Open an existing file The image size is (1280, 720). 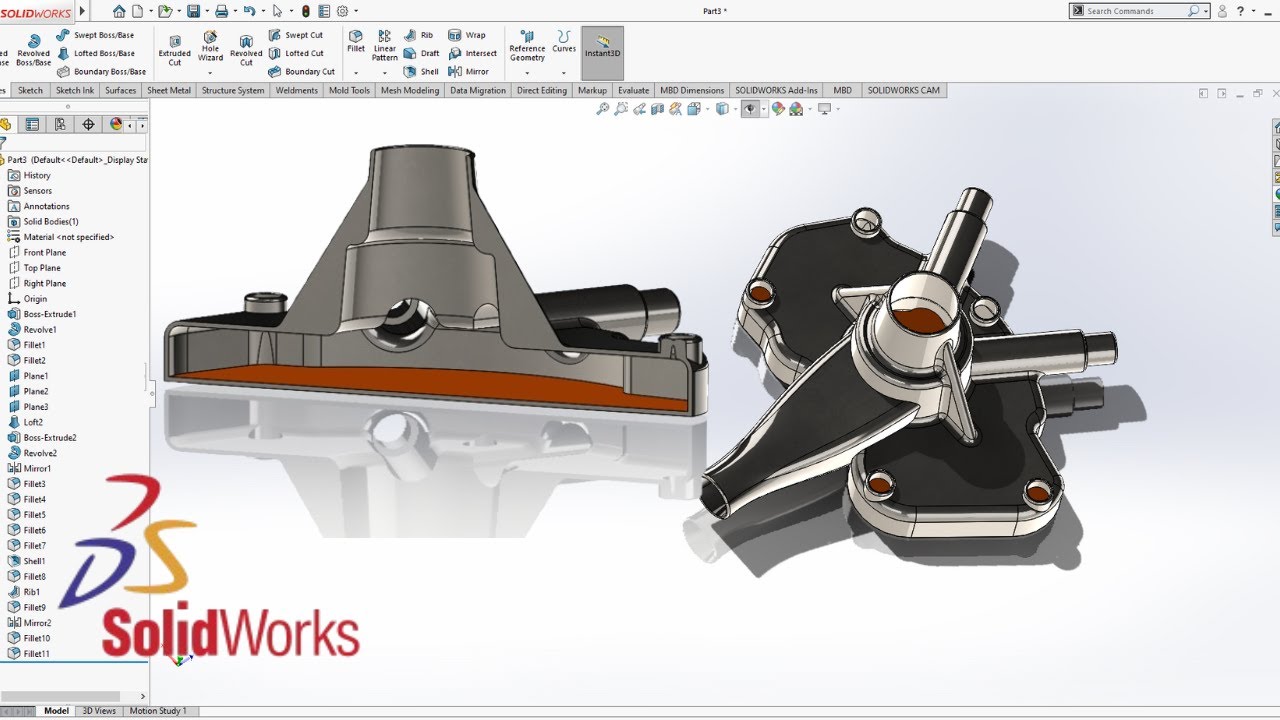[x=163, y=11]
